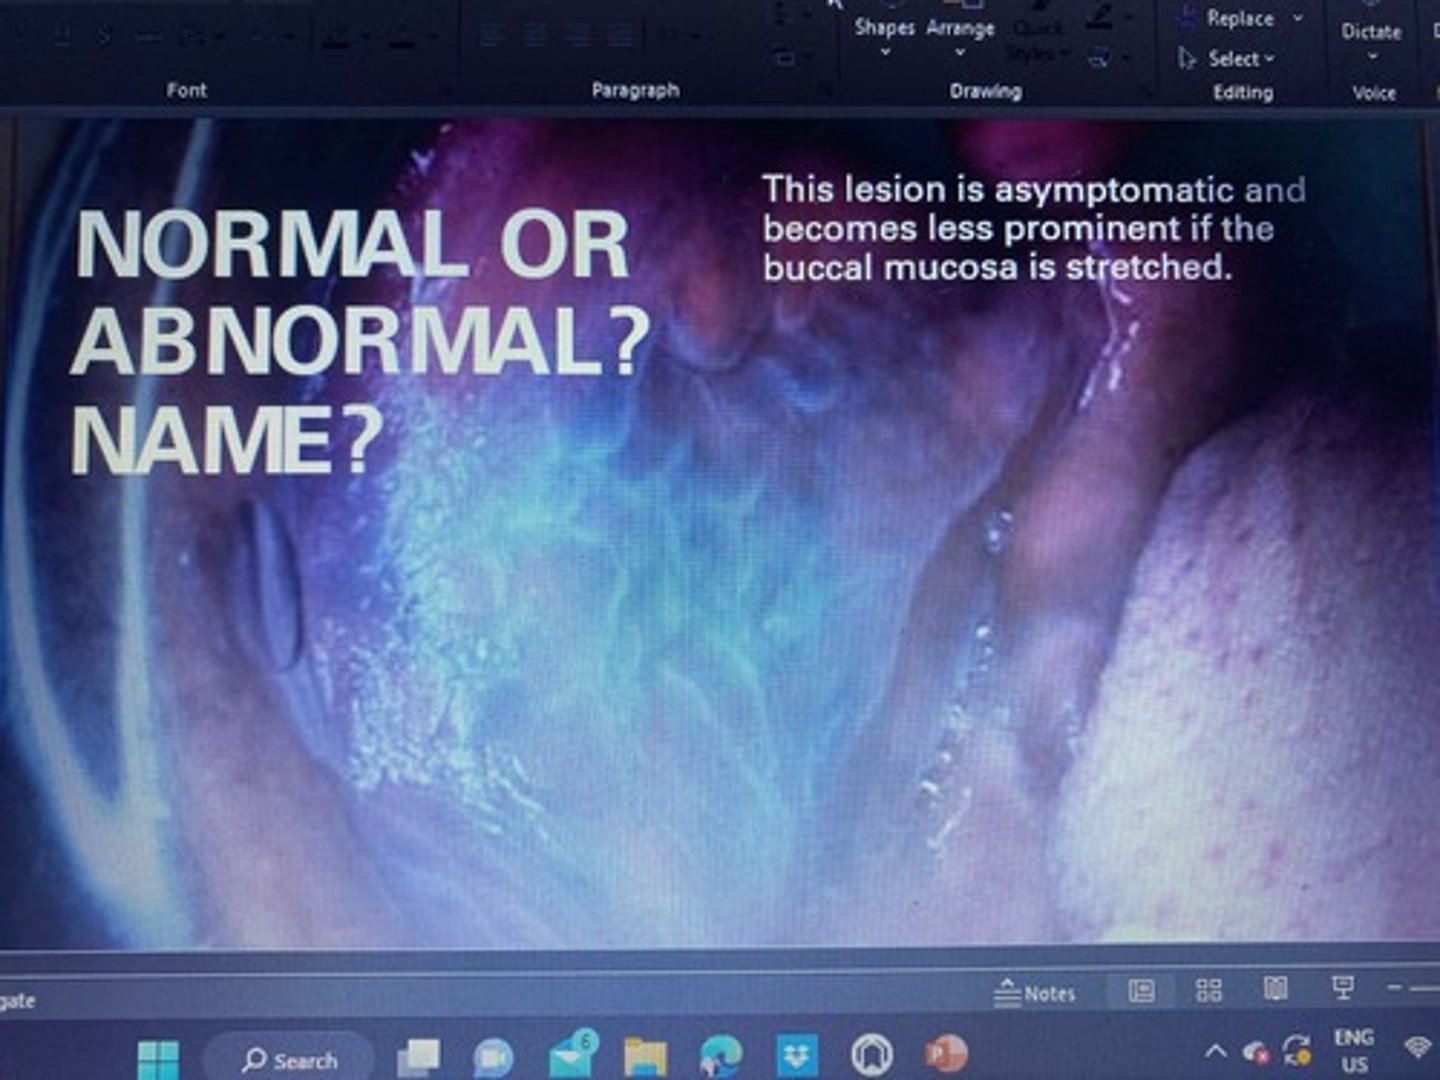Open Dropbox on the taskbar
Screen dimensions: 1440x1080
click(796, 1055)
